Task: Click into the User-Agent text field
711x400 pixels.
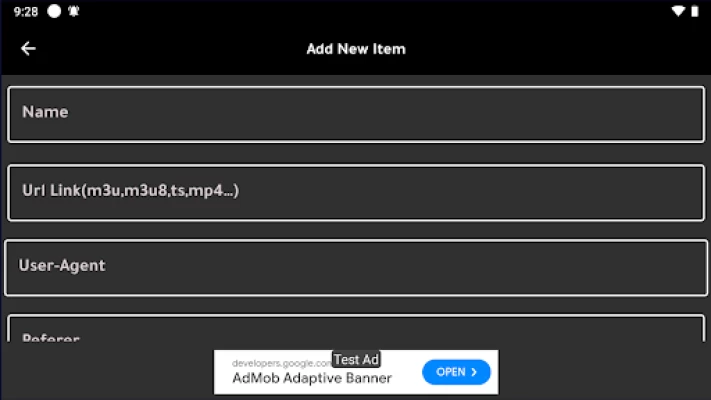Action: [x=356, y=268]
